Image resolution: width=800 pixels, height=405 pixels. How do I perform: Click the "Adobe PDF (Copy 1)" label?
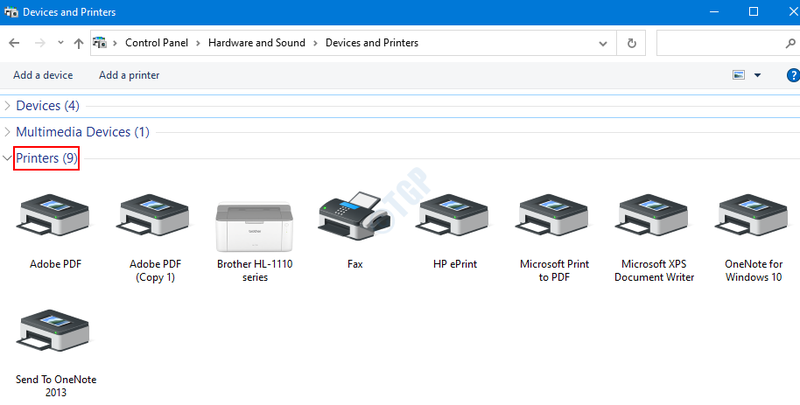pos(155,271)
